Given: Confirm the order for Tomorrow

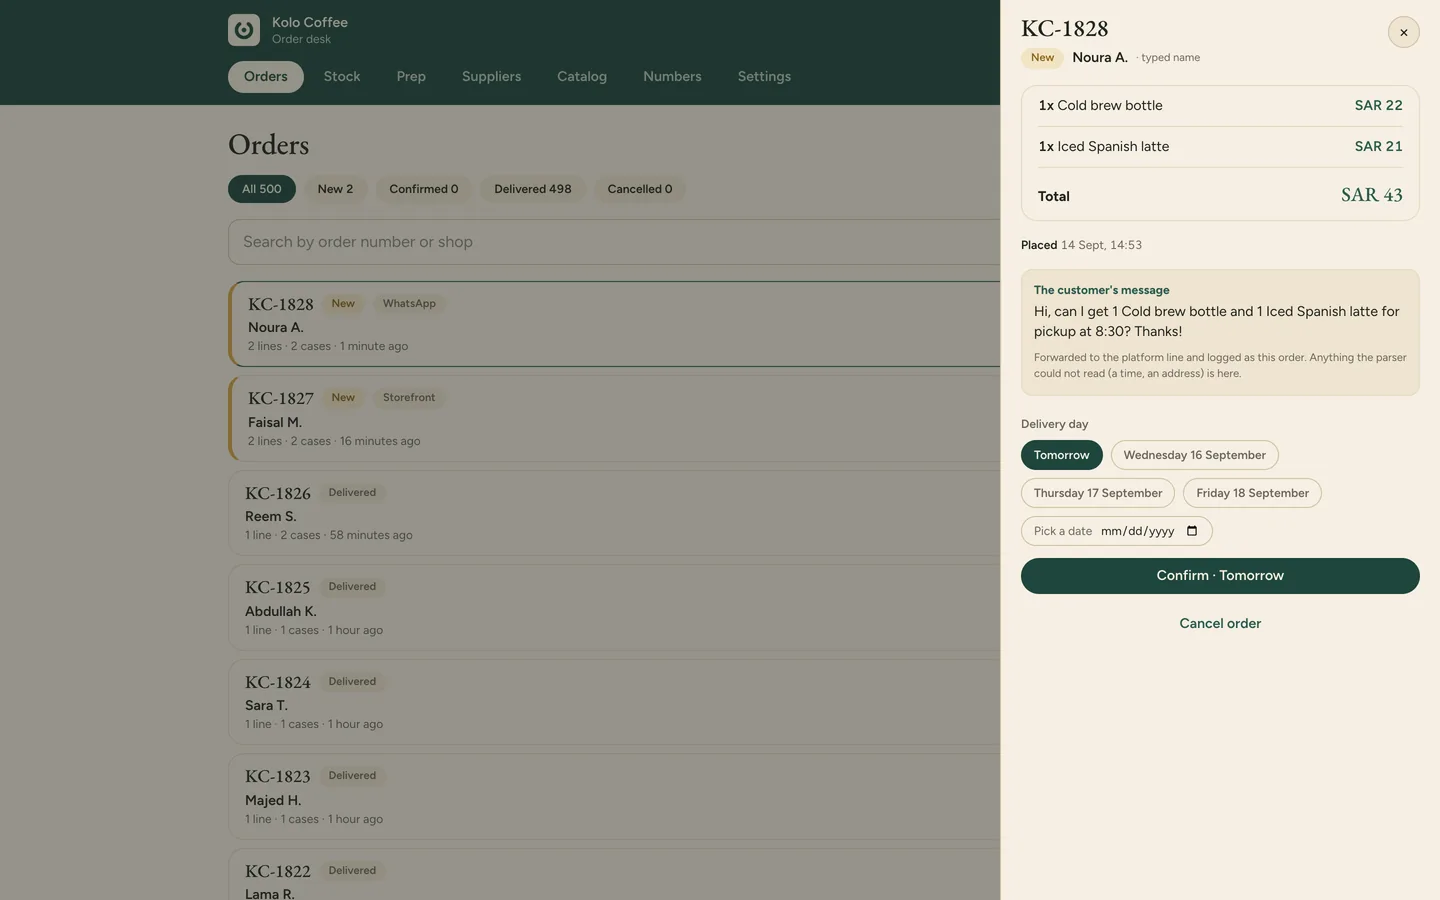Looking at the screenshot, I should pyautogui.click(x=1220, y=576).
